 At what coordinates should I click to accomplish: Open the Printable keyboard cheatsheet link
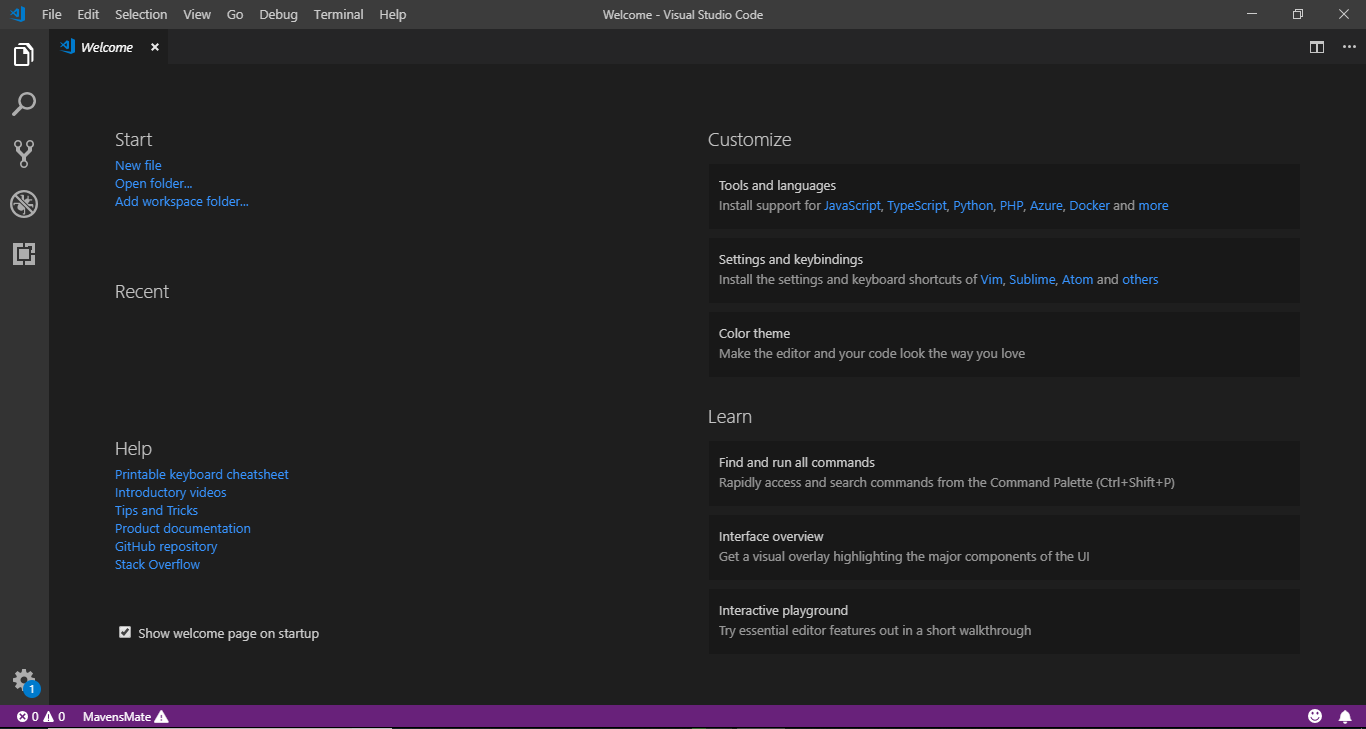click(x=202, y=474)
